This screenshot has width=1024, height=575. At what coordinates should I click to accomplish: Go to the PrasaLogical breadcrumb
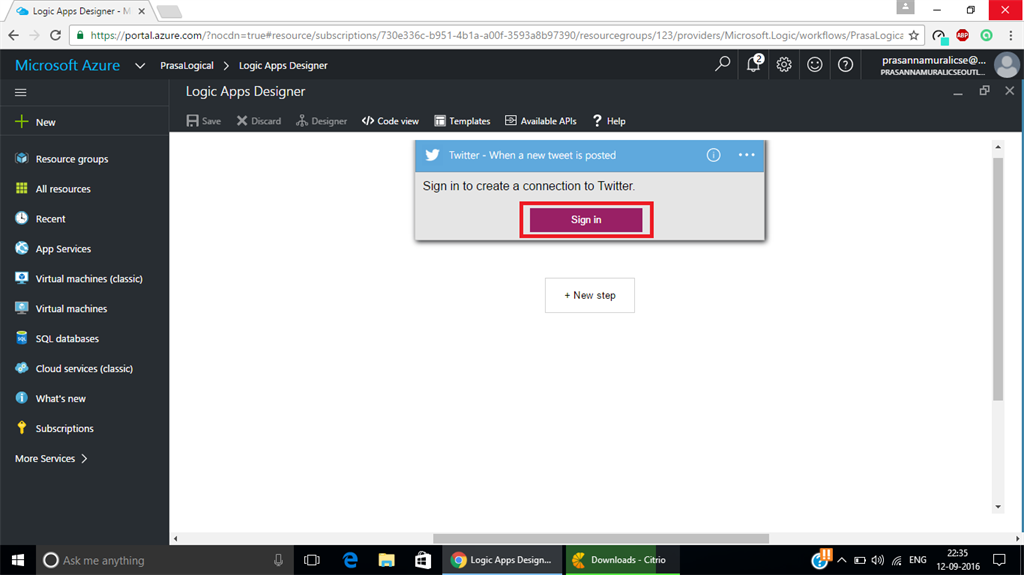click(x=187, y=65)
